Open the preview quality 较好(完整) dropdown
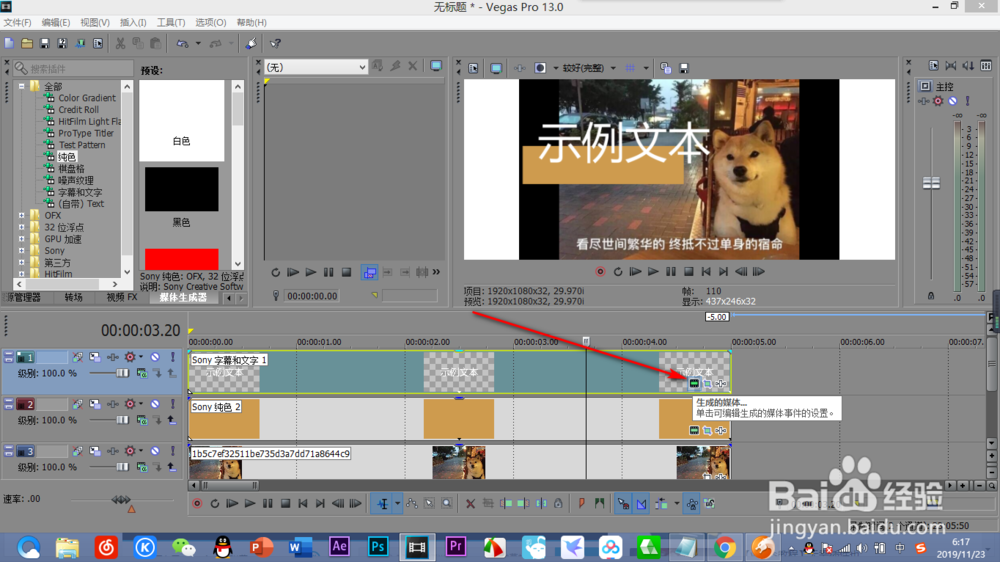 (613, 68)
